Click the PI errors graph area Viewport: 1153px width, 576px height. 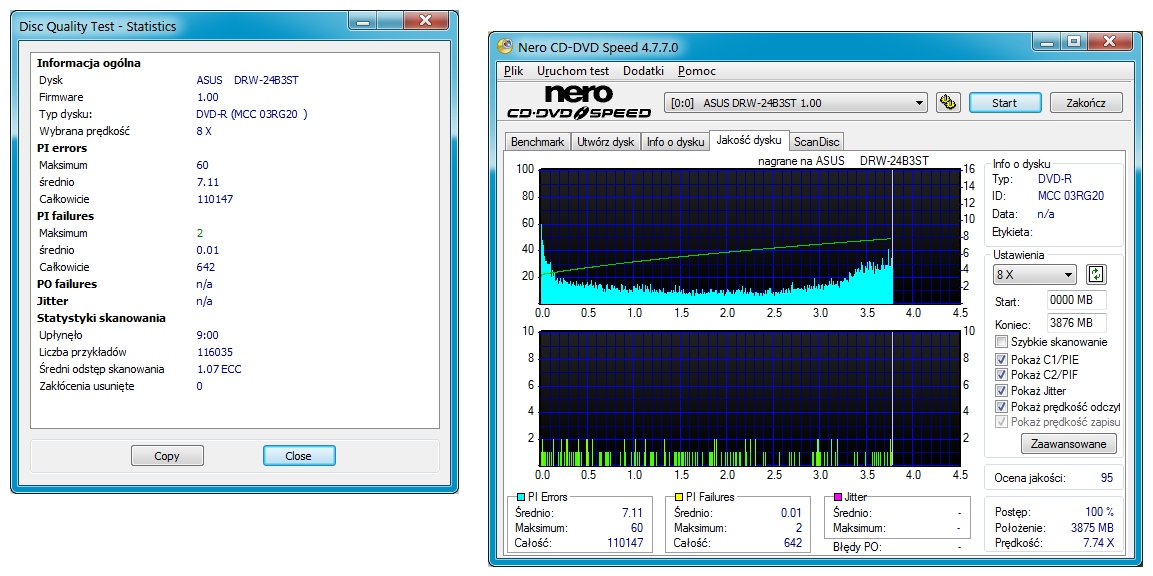coord(750,236)
